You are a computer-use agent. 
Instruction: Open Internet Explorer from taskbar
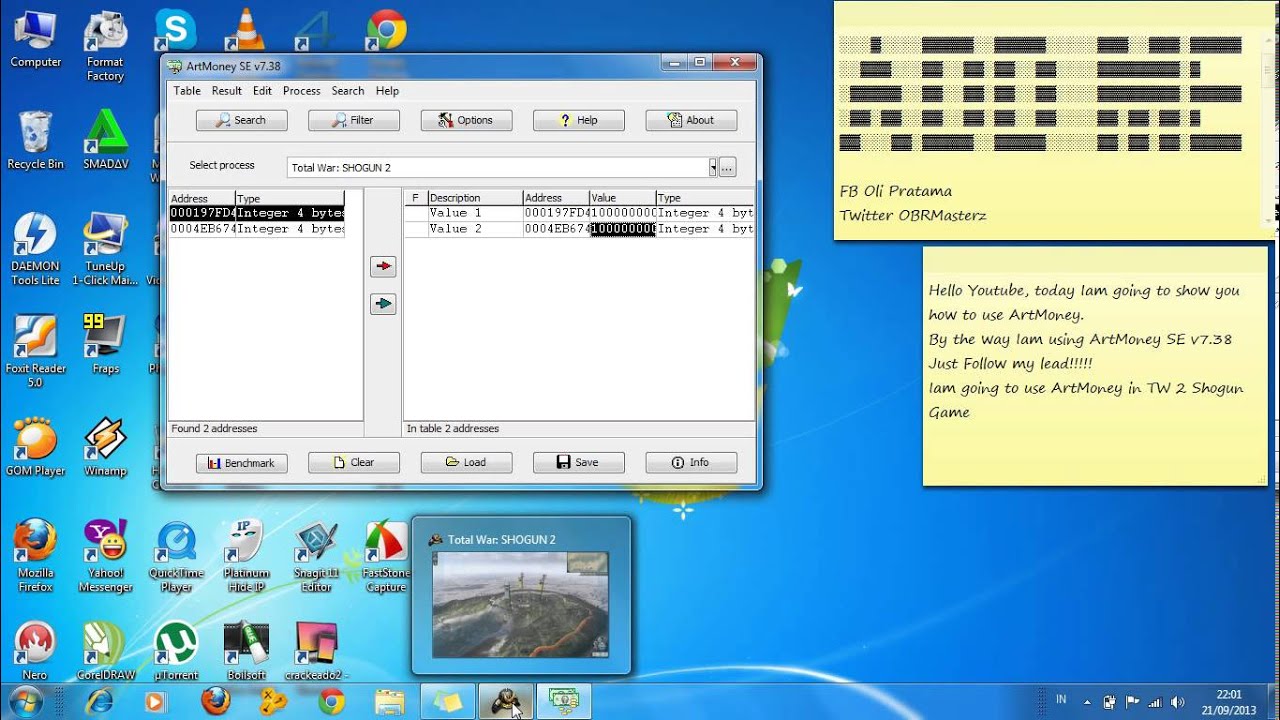(x=98, y=703)
